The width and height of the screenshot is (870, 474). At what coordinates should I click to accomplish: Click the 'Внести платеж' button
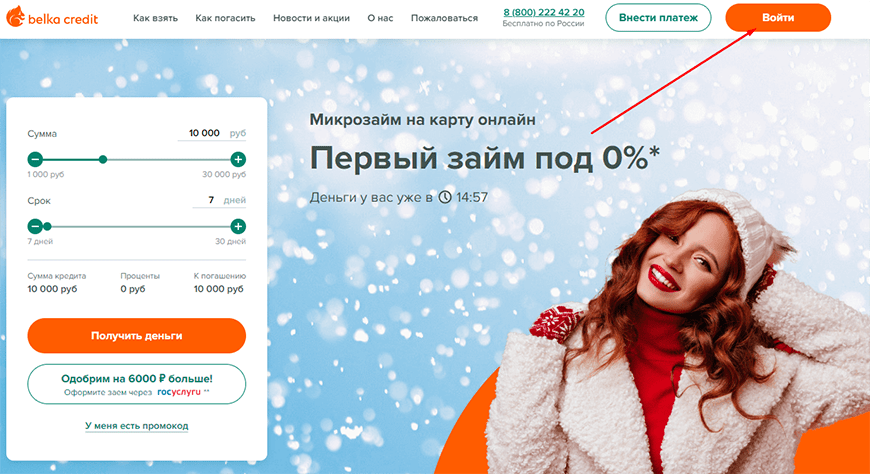point(658,18)
